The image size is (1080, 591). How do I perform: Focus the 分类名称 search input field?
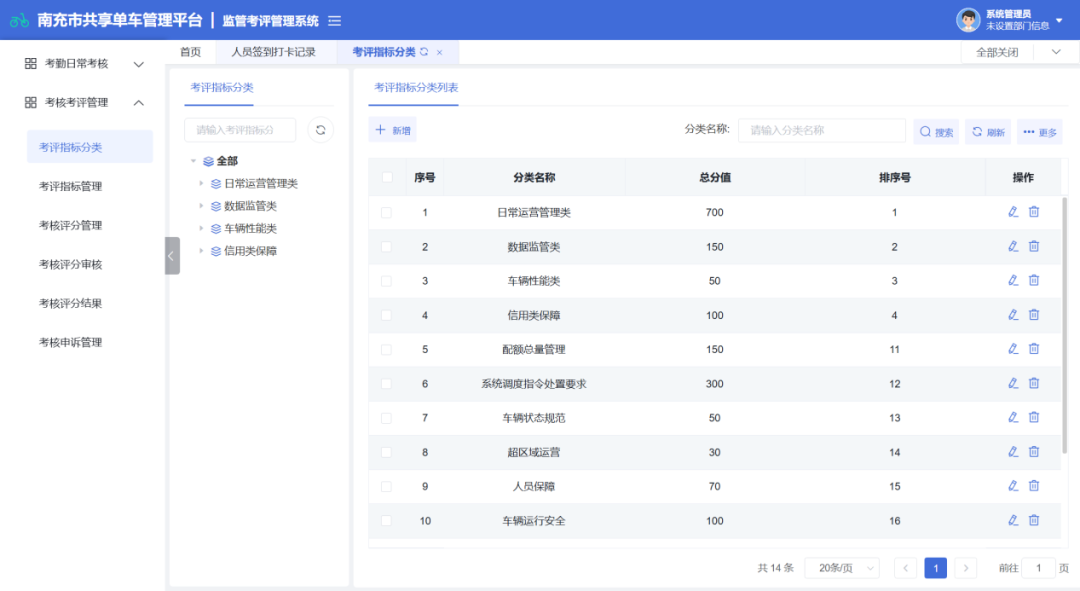pos(822,130)
